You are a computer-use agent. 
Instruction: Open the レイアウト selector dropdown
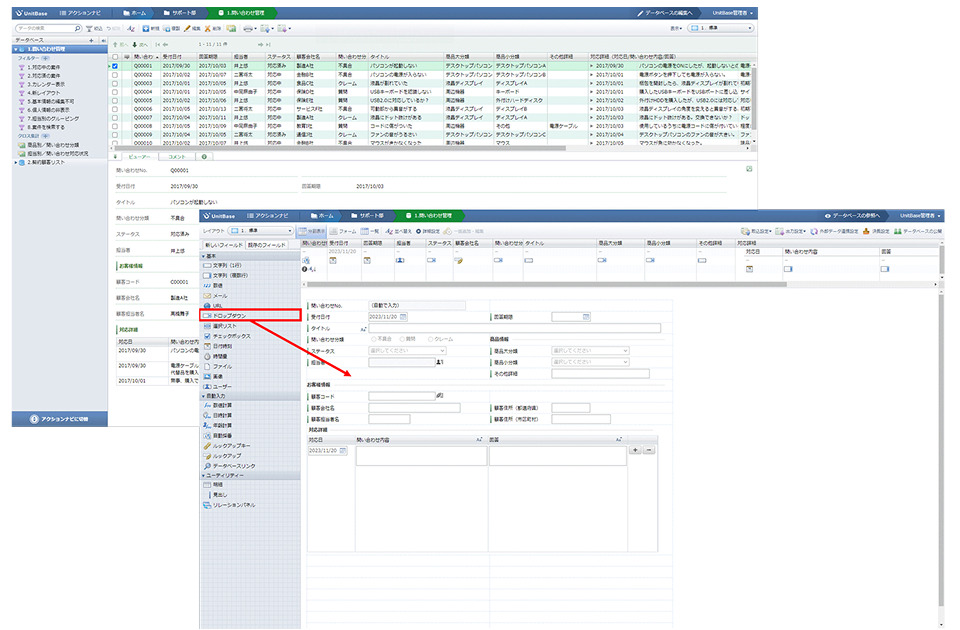261,231
